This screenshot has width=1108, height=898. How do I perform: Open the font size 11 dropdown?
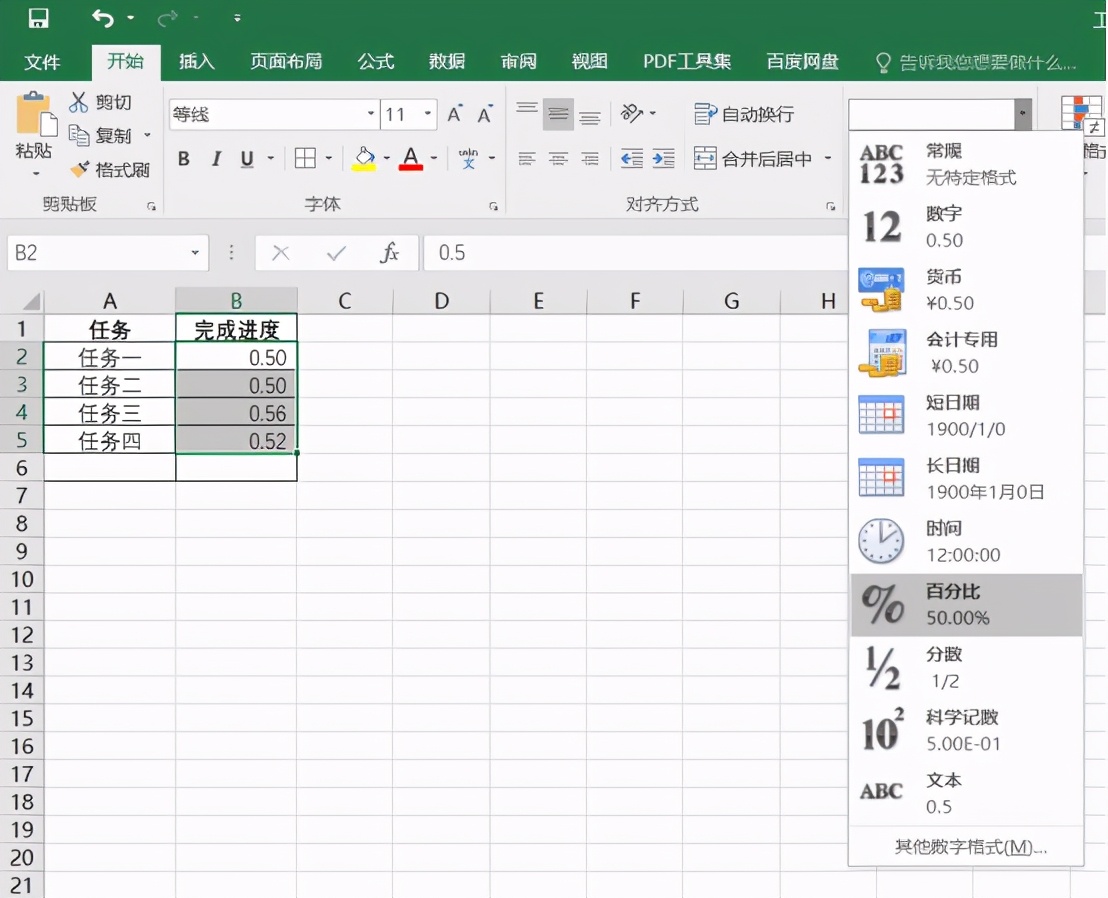pos(428,114)
